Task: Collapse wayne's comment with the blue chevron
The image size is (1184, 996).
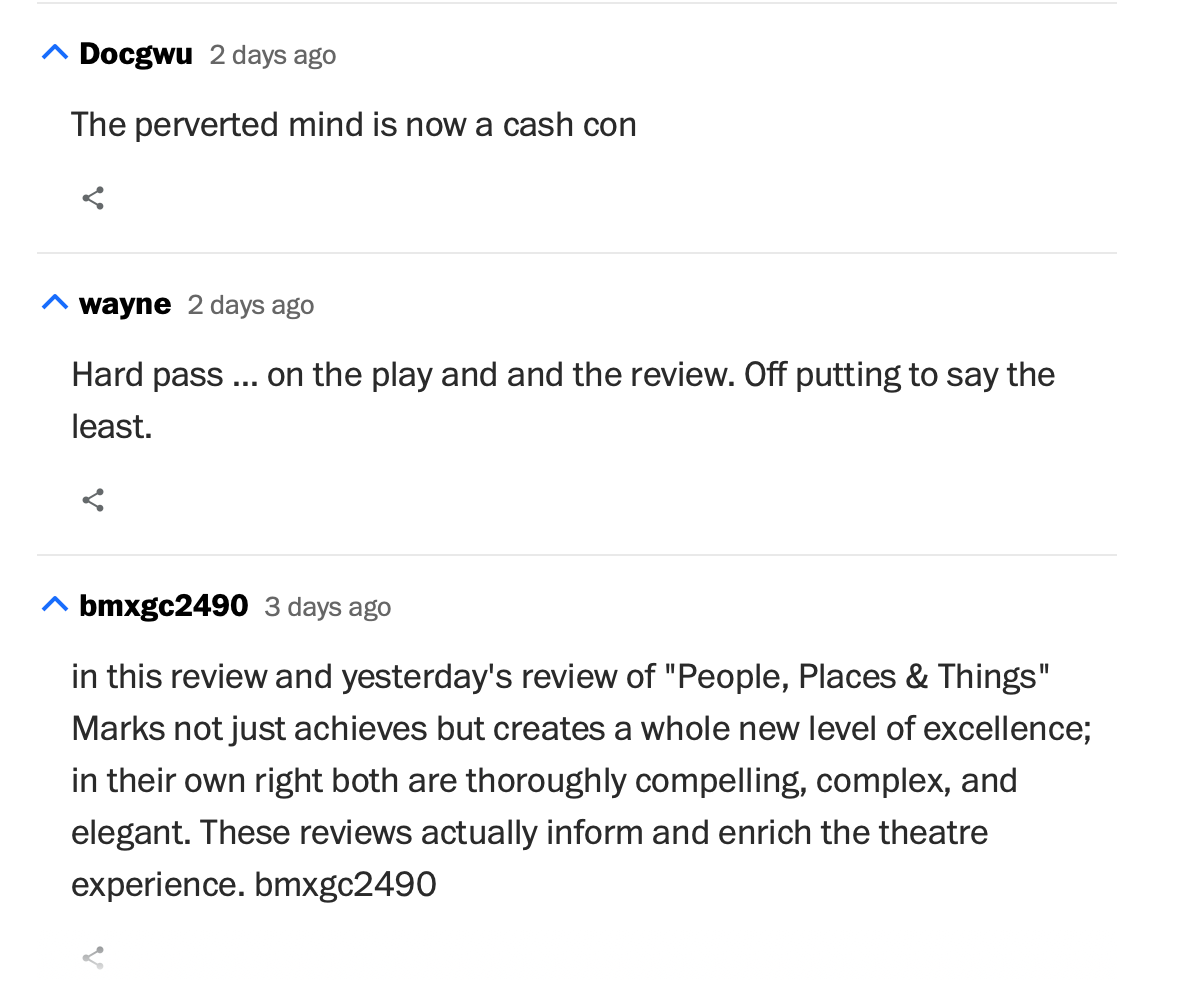Action: [55, 302]
